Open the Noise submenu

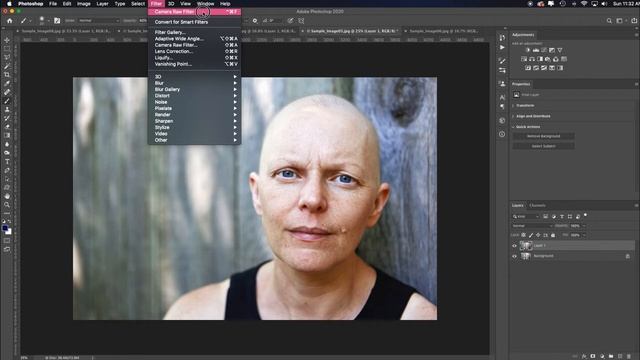pyautogui.click(x=194, y=102)
